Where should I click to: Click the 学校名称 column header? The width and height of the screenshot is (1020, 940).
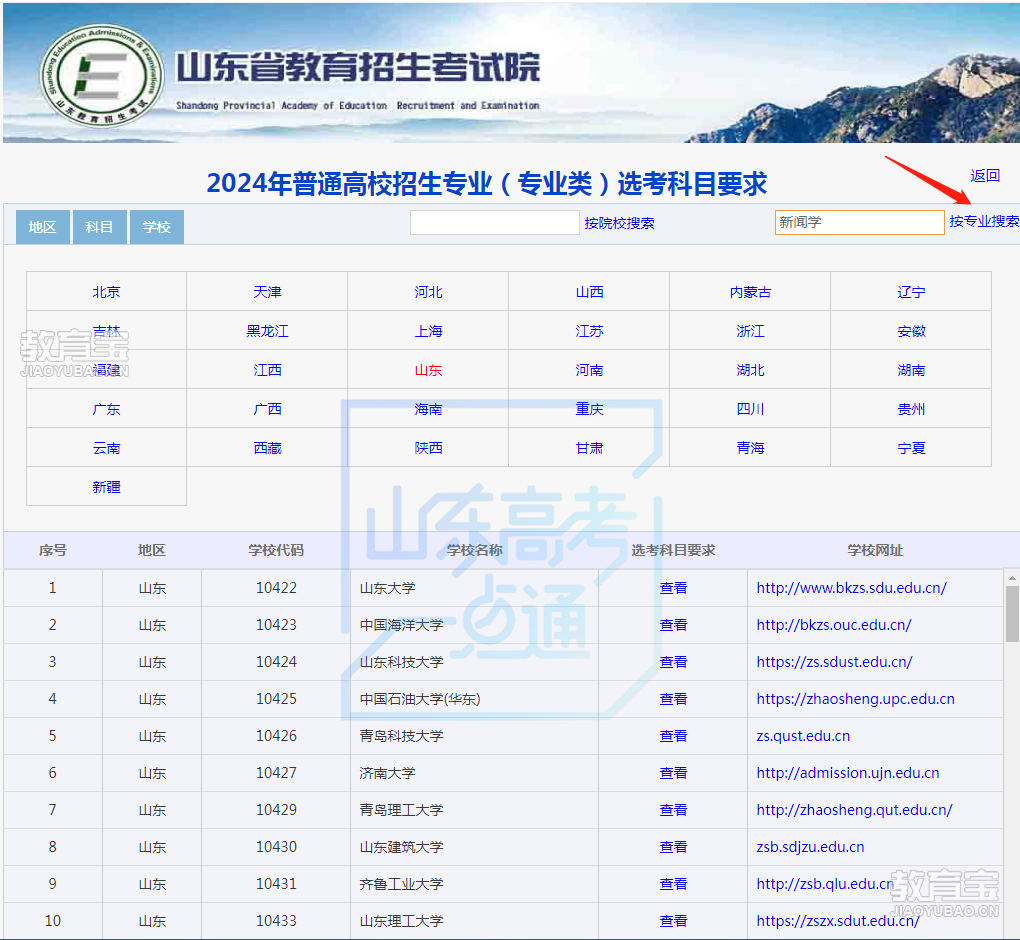[x=474, y=550]
